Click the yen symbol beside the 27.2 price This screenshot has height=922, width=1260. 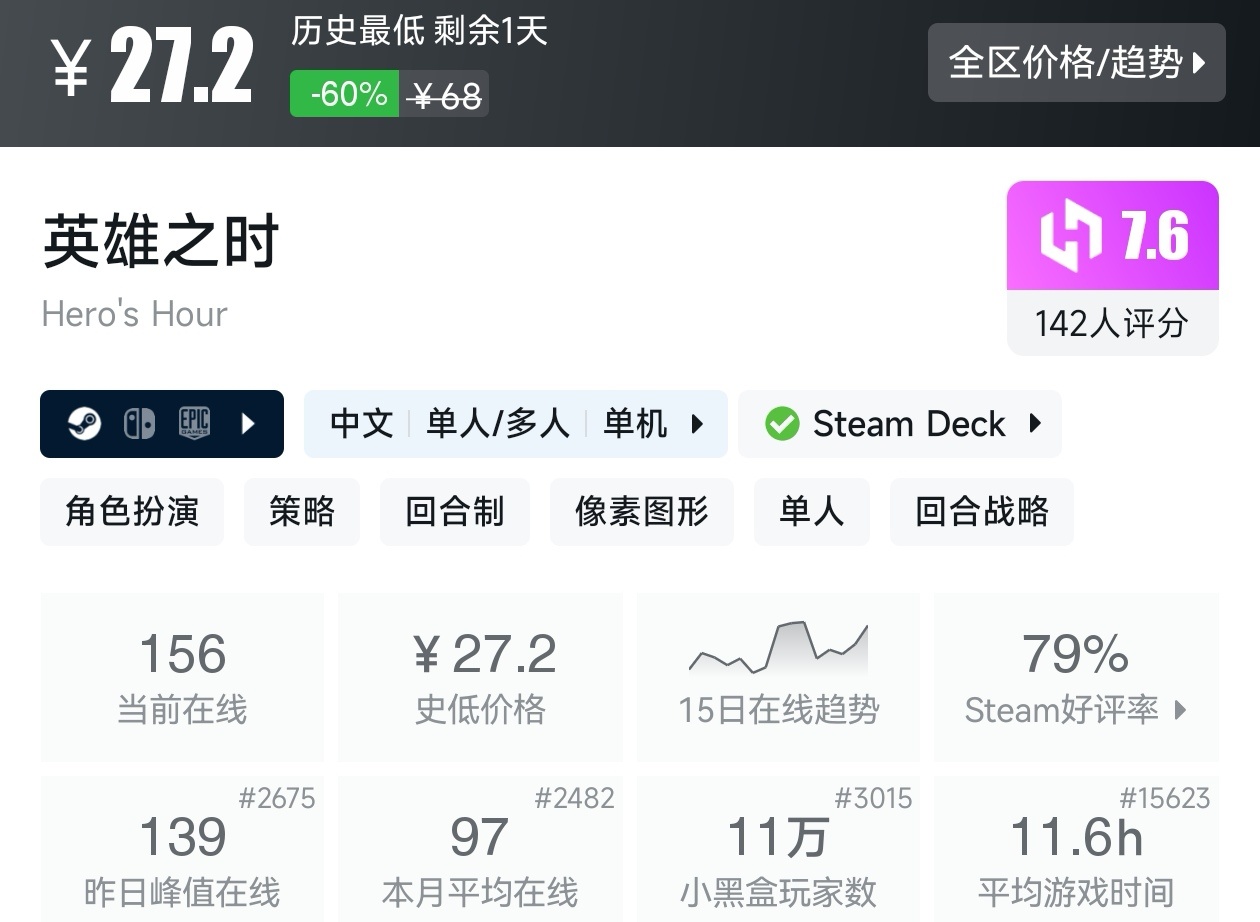coord(71,68)
